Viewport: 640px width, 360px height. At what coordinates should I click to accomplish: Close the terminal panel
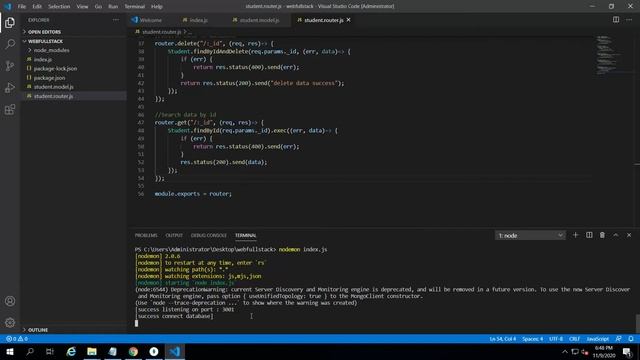629,235
